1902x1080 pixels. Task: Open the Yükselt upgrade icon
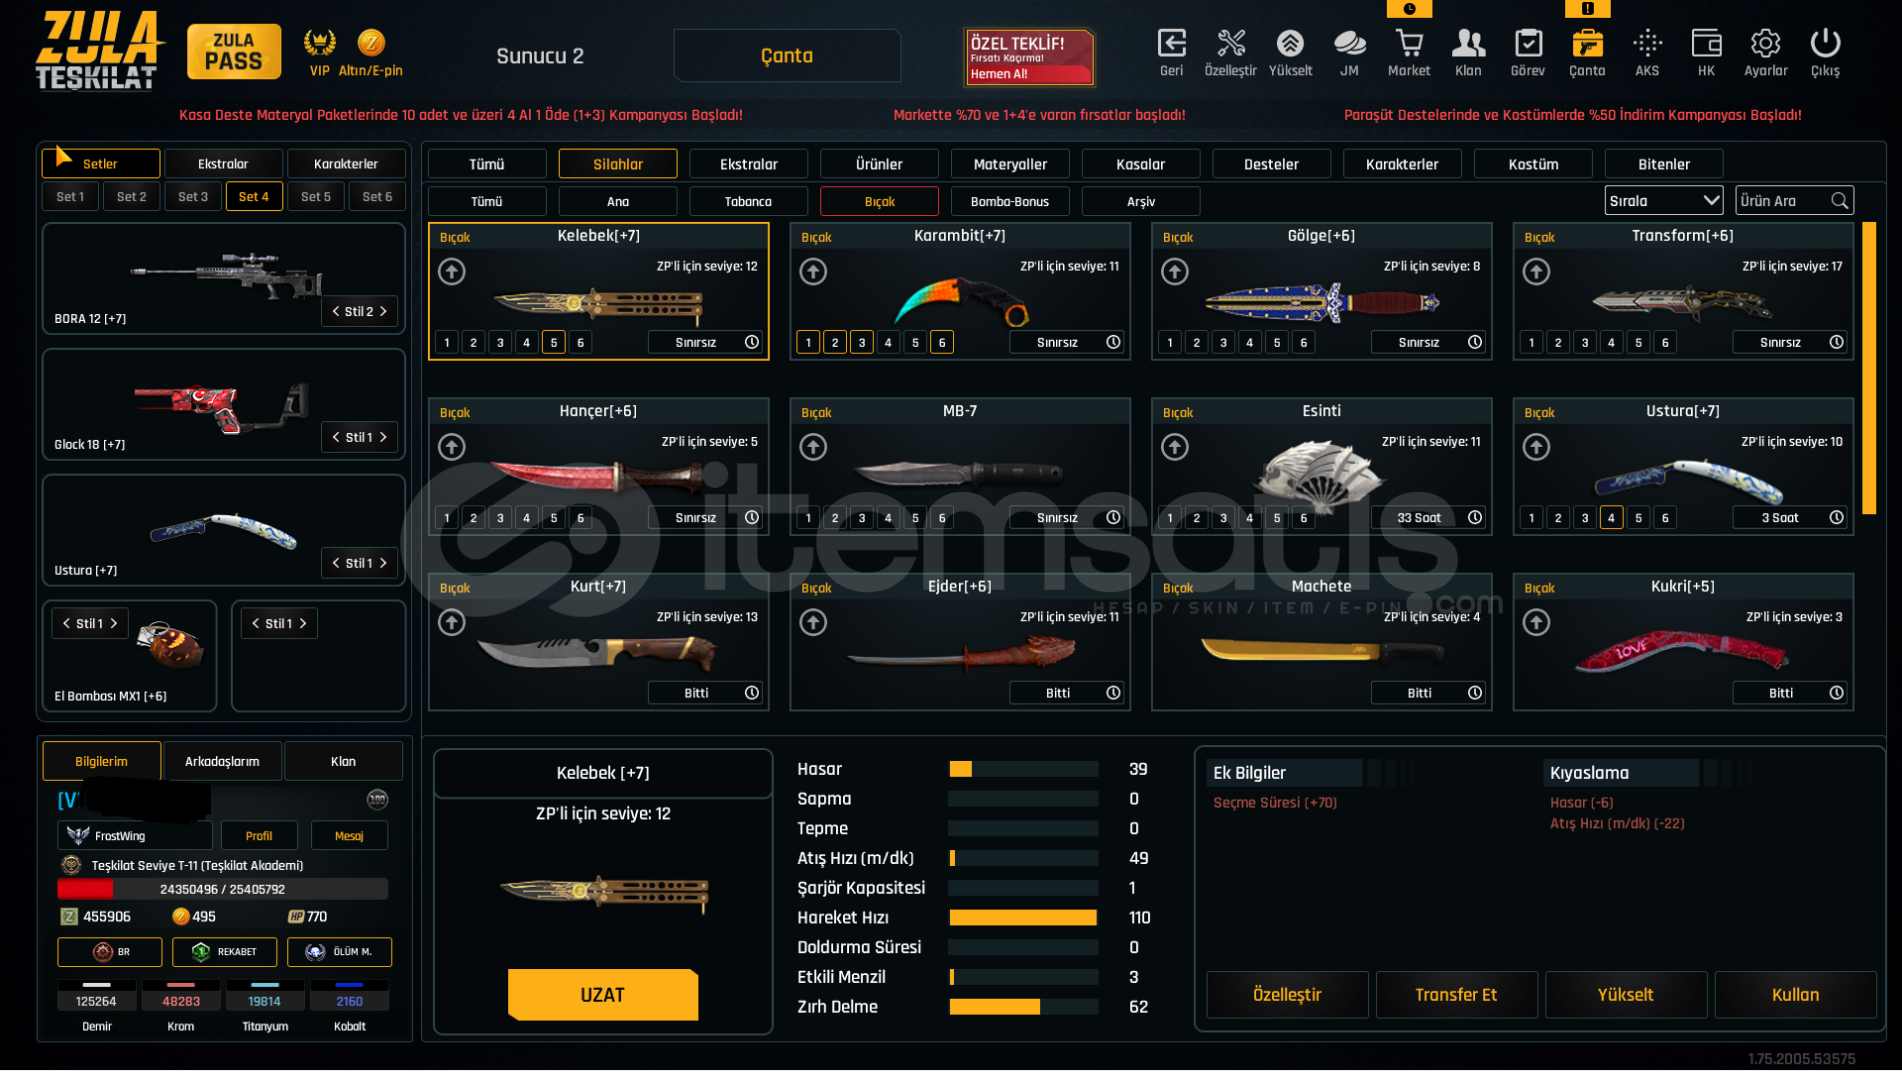1290,43
